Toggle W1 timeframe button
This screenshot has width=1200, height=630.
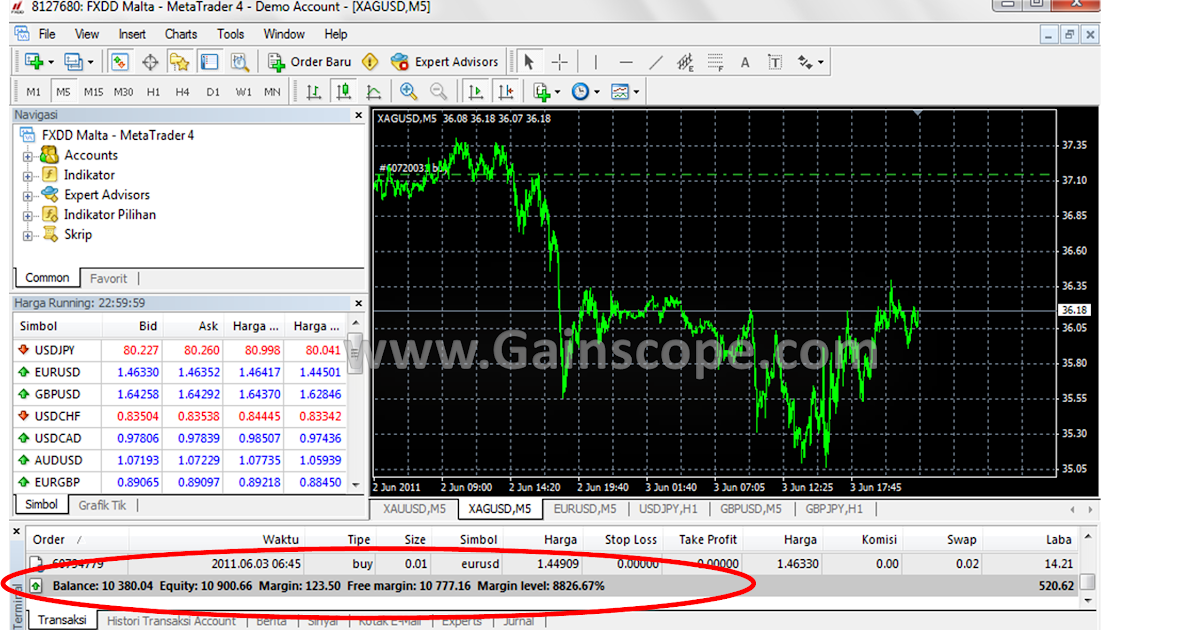pos(243,92)
